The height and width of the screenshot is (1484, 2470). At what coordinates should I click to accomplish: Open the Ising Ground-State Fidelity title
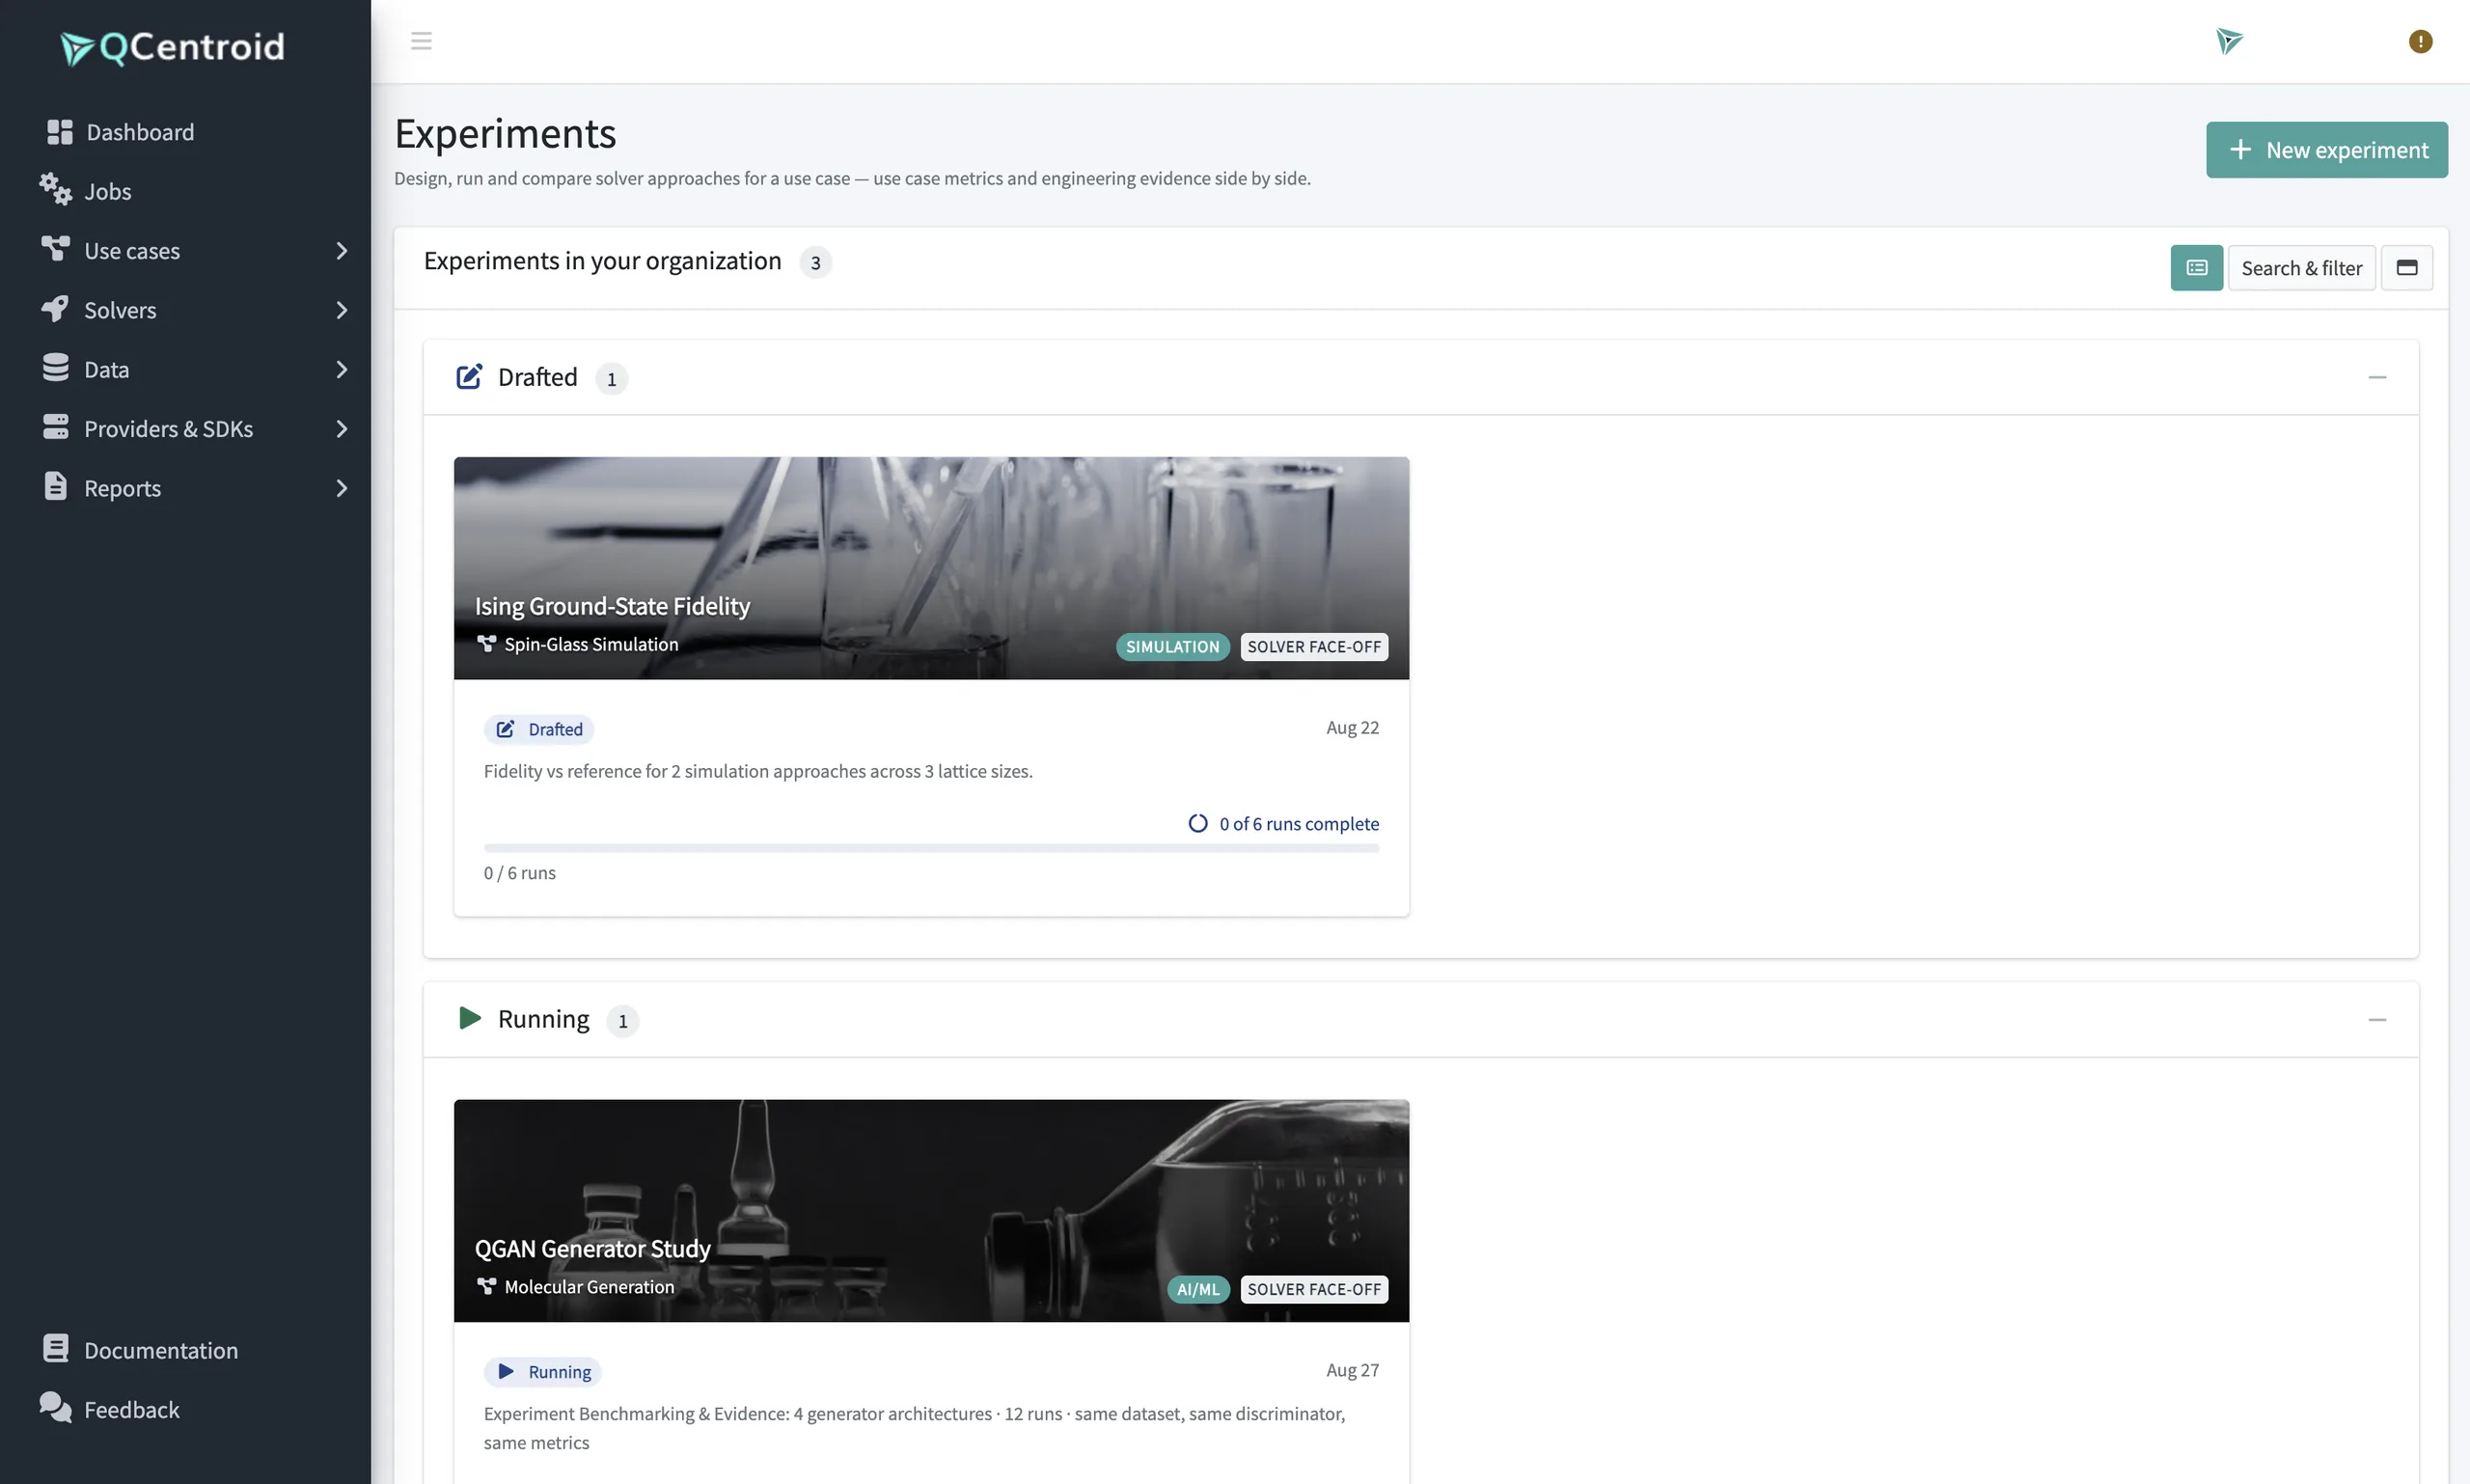(x=612, y=606)
